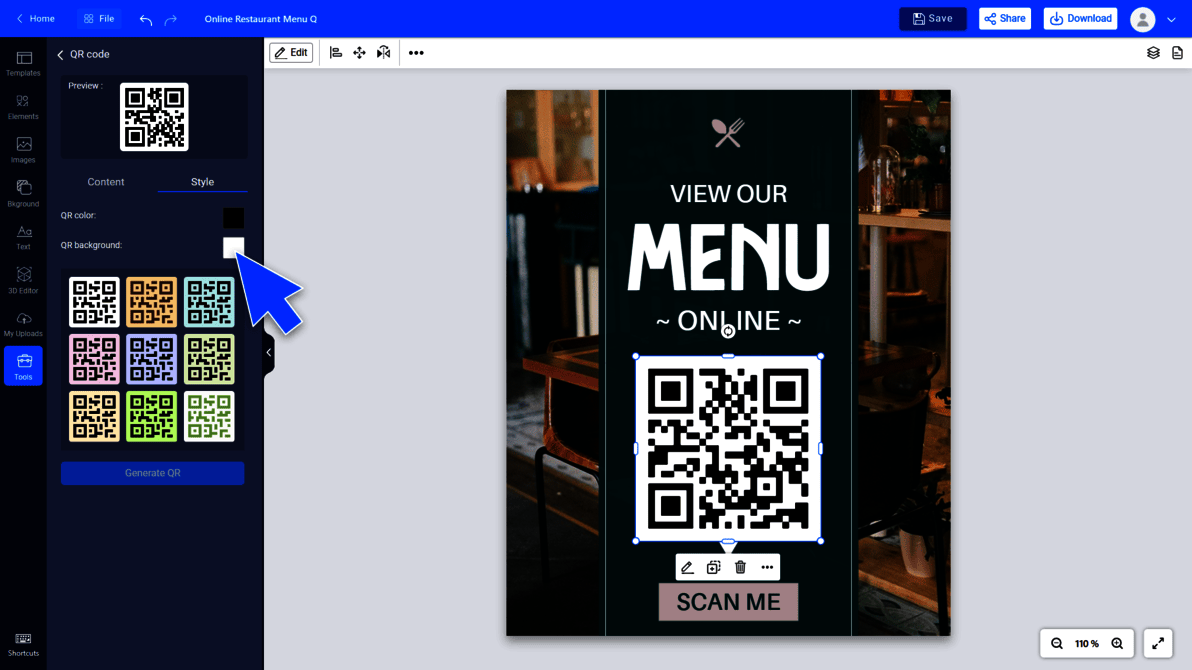Switch to the Content tab
Screen dimensions: 1192x670
tap(106, 181)
